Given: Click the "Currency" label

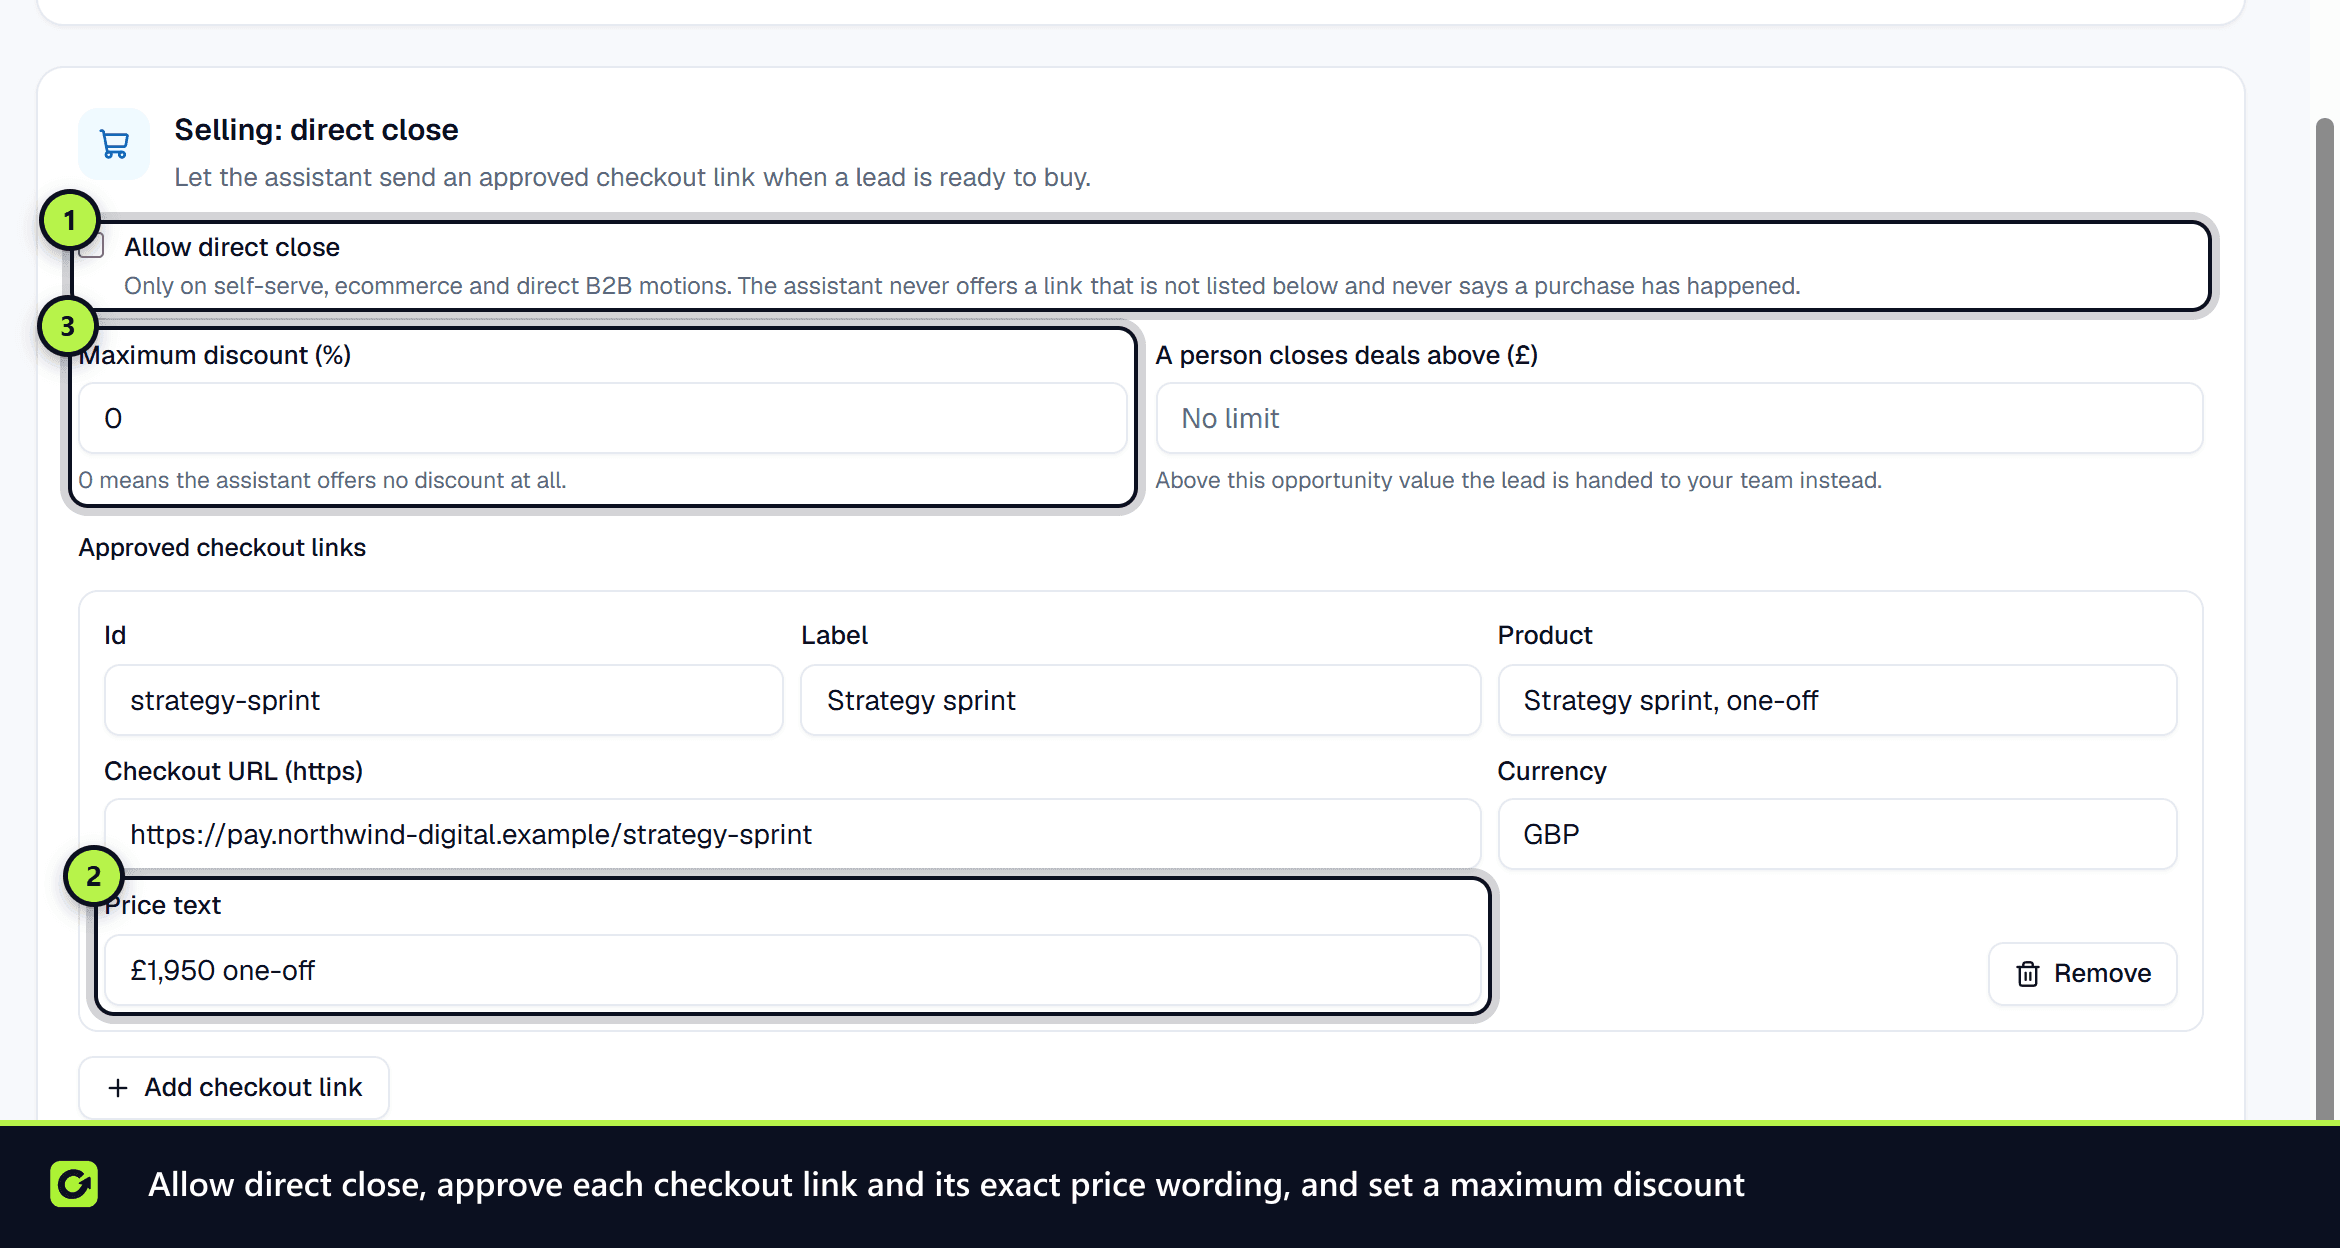Looking at the screenshot, I should (x=1551, y=771).
